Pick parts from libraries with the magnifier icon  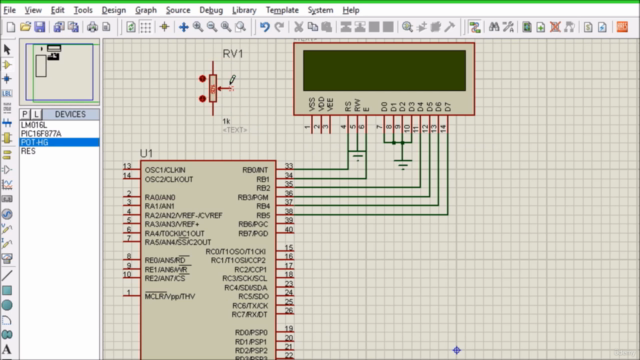[x=407, y=27]
